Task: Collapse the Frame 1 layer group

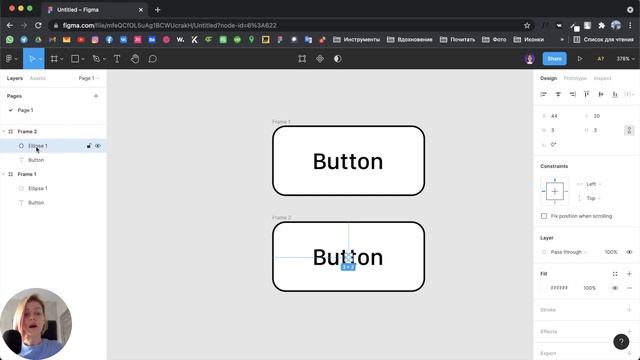Action: (x=4, y=174)
